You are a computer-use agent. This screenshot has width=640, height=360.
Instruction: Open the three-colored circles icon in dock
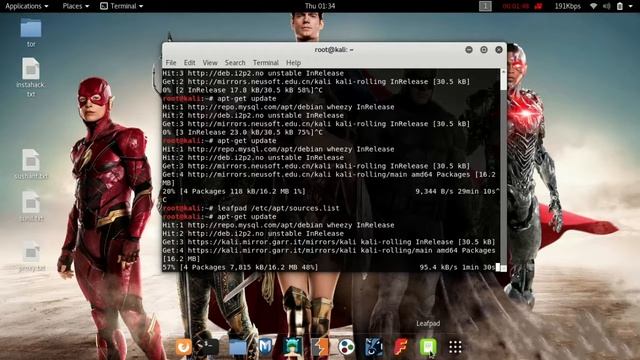pos(347,347)
